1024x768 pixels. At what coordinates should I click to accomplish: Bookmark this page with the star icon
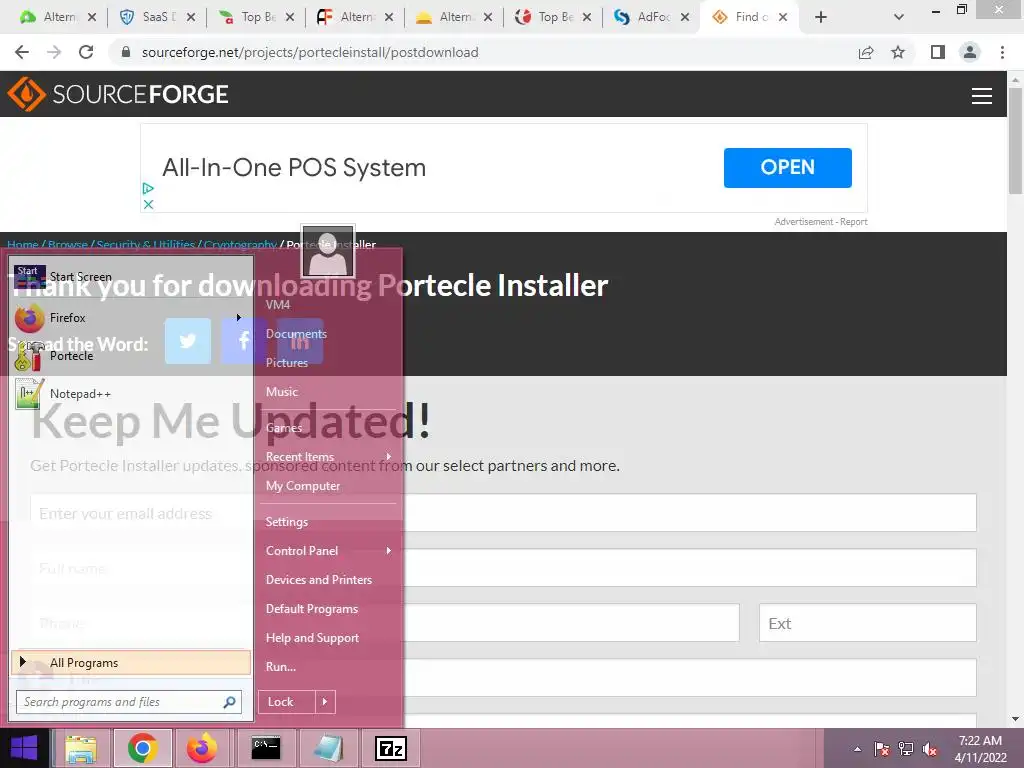coord(898,52)
